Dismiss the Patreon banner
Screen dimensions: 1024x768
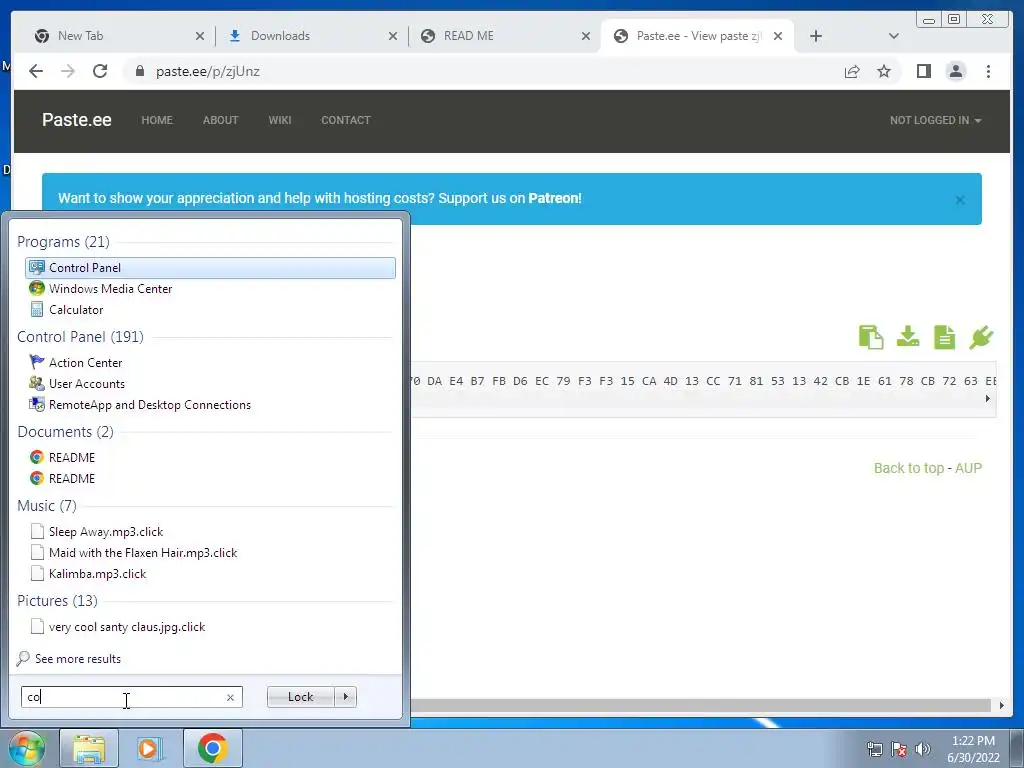[960, 200]
